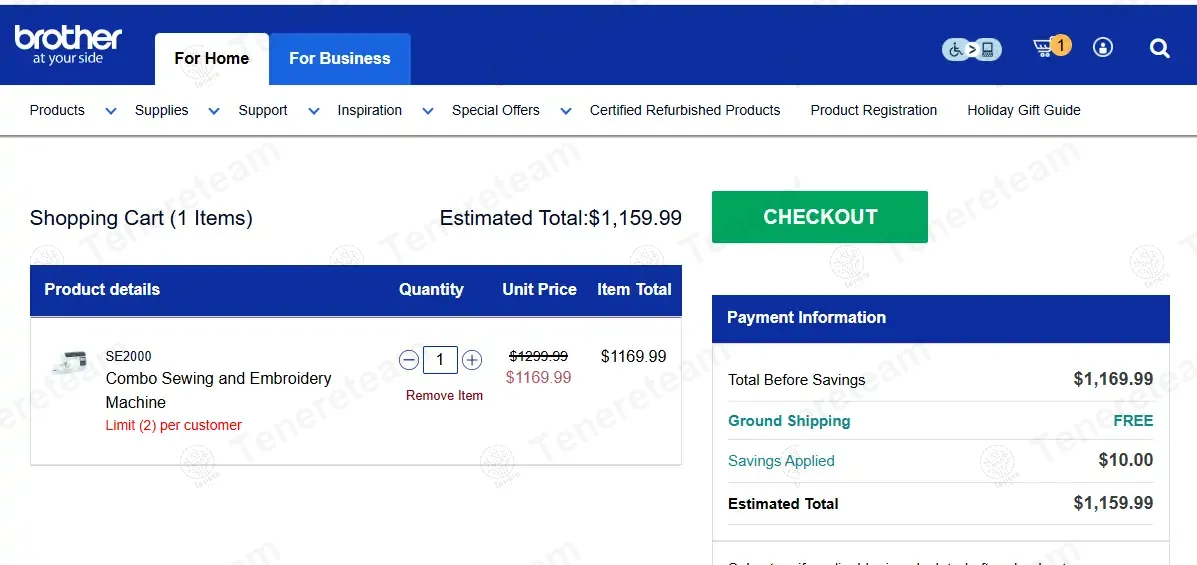Viewport: 1197px width, 565px height.
Task: Expand the Supplies dropdown arrow
Action: pos(213,111)
